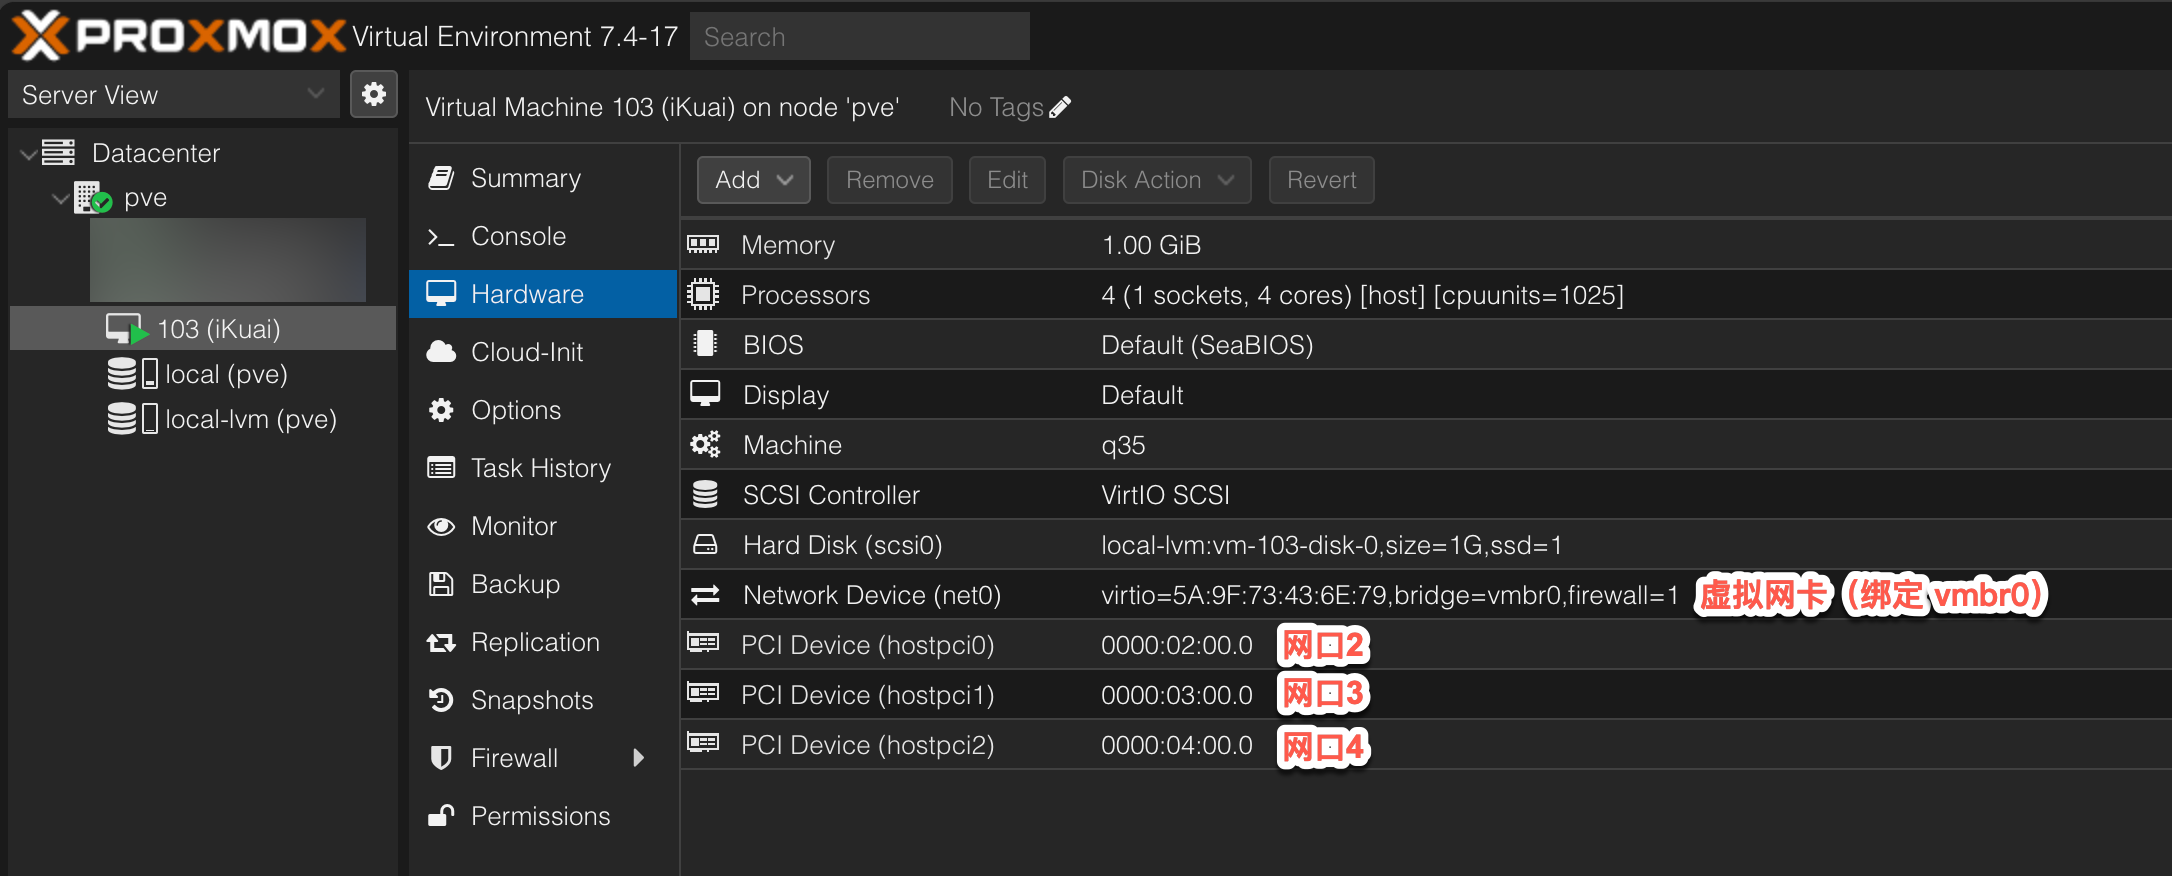Screen dimensions: 2172x876
Task: Click the Network Device (net0) arrows icon
Action: (x=705, y=595)
